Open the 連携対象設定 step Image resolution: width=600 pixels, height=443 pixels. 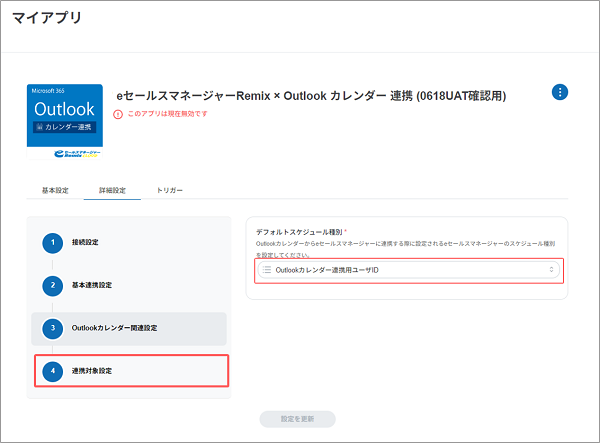92,371
